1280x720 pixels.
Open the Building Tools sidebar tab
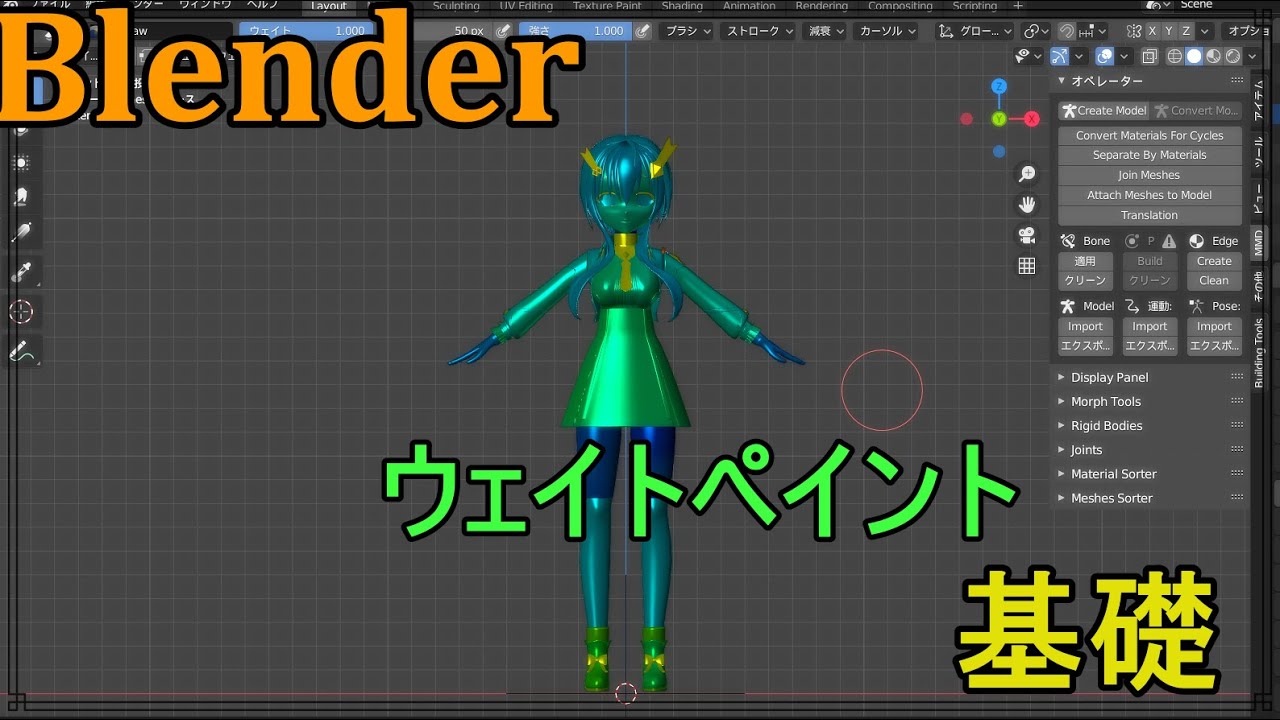click(x=1259, y=352)
